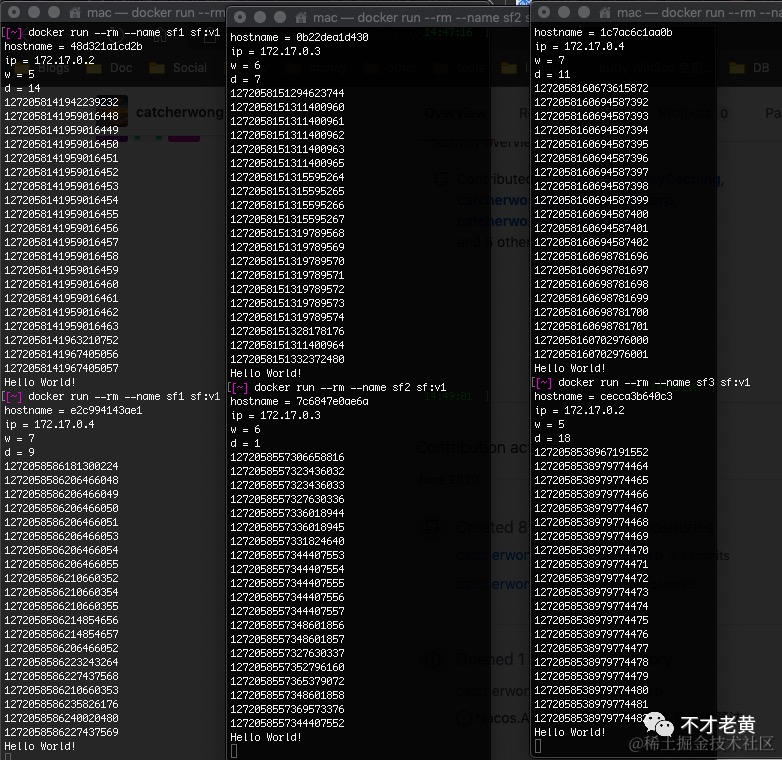Click the line 'd = 11' in the right terminal
Image resolution: width=782 pixels, height=760 pixels.
(x=552, y=74)
